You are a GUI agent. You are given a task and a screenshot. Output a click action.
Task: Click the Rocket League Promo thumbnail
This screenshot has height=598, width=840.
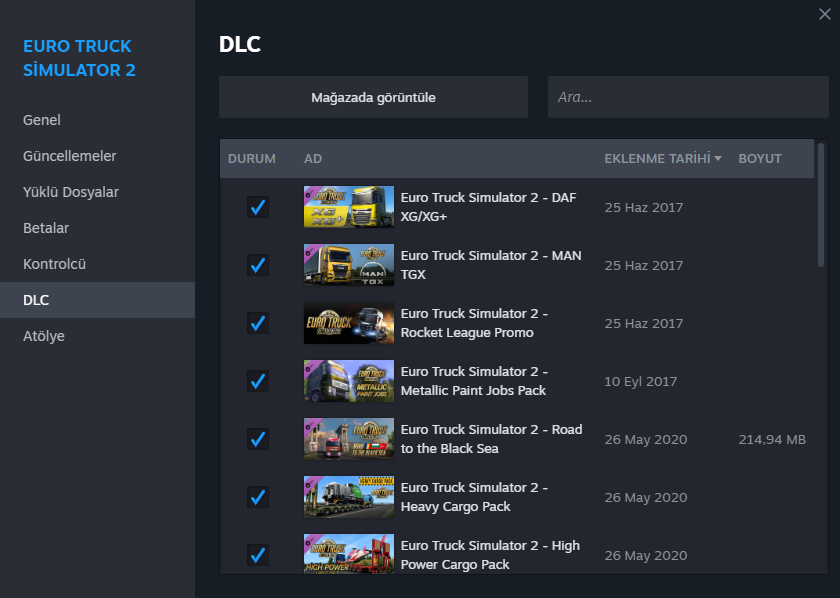click(x=349, y=323)
